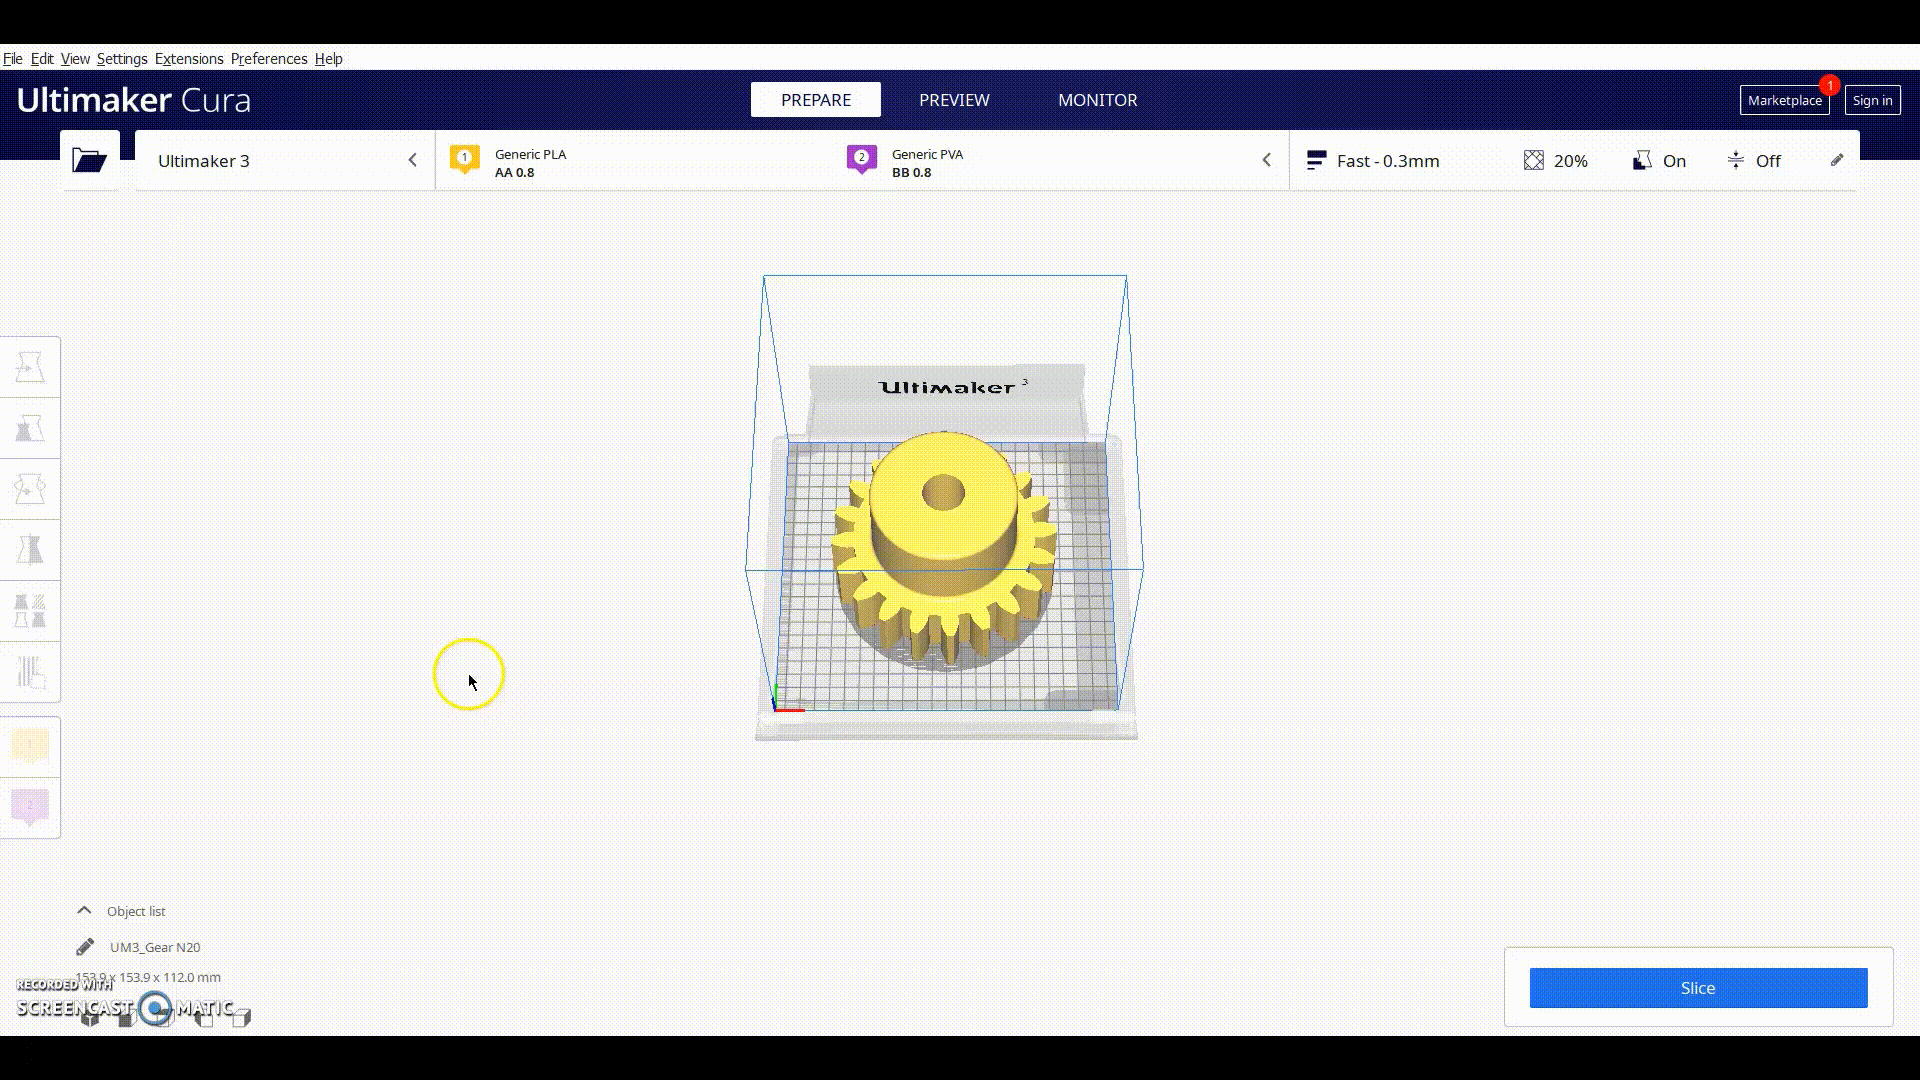Open the File menu
Image resolution: width=1920 pixels, height=1080 pixels.
[x=13, y=58]
